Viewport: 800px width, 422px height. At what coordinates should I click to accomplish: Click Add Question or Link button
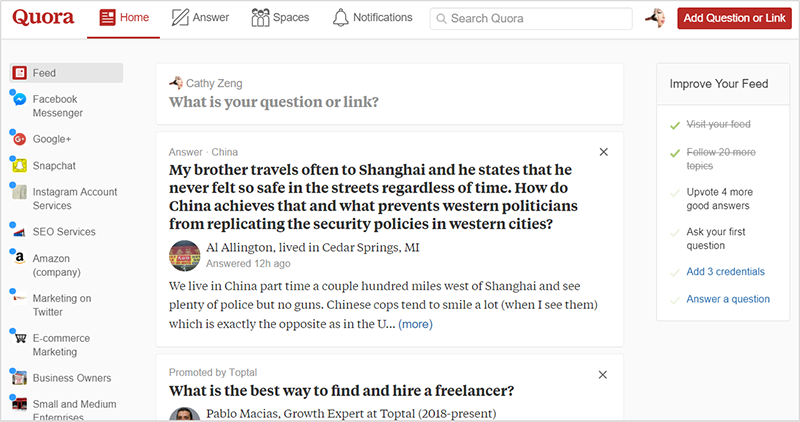coord(734,18)
